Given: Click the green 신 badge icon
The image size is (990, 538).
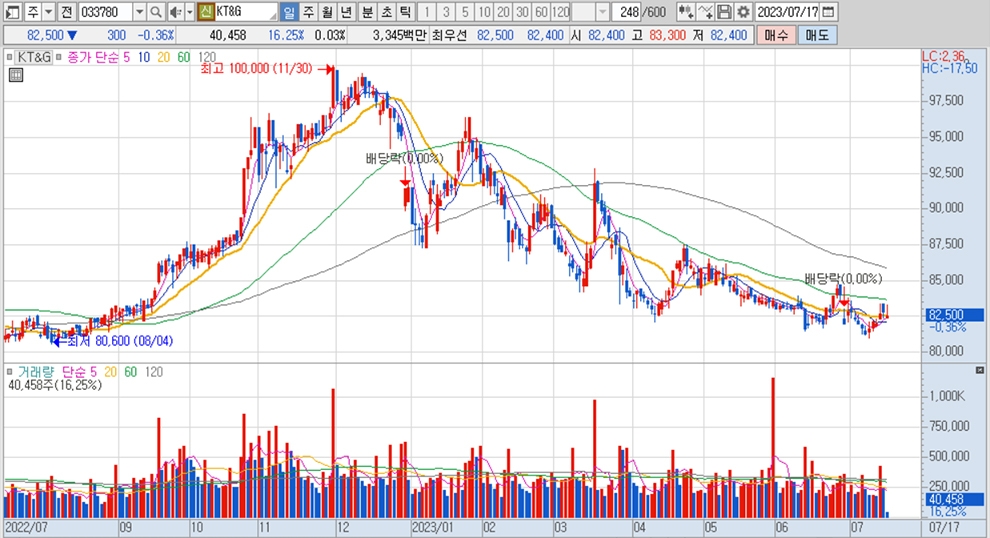Looking at the screenshot, I should point(205,11).
